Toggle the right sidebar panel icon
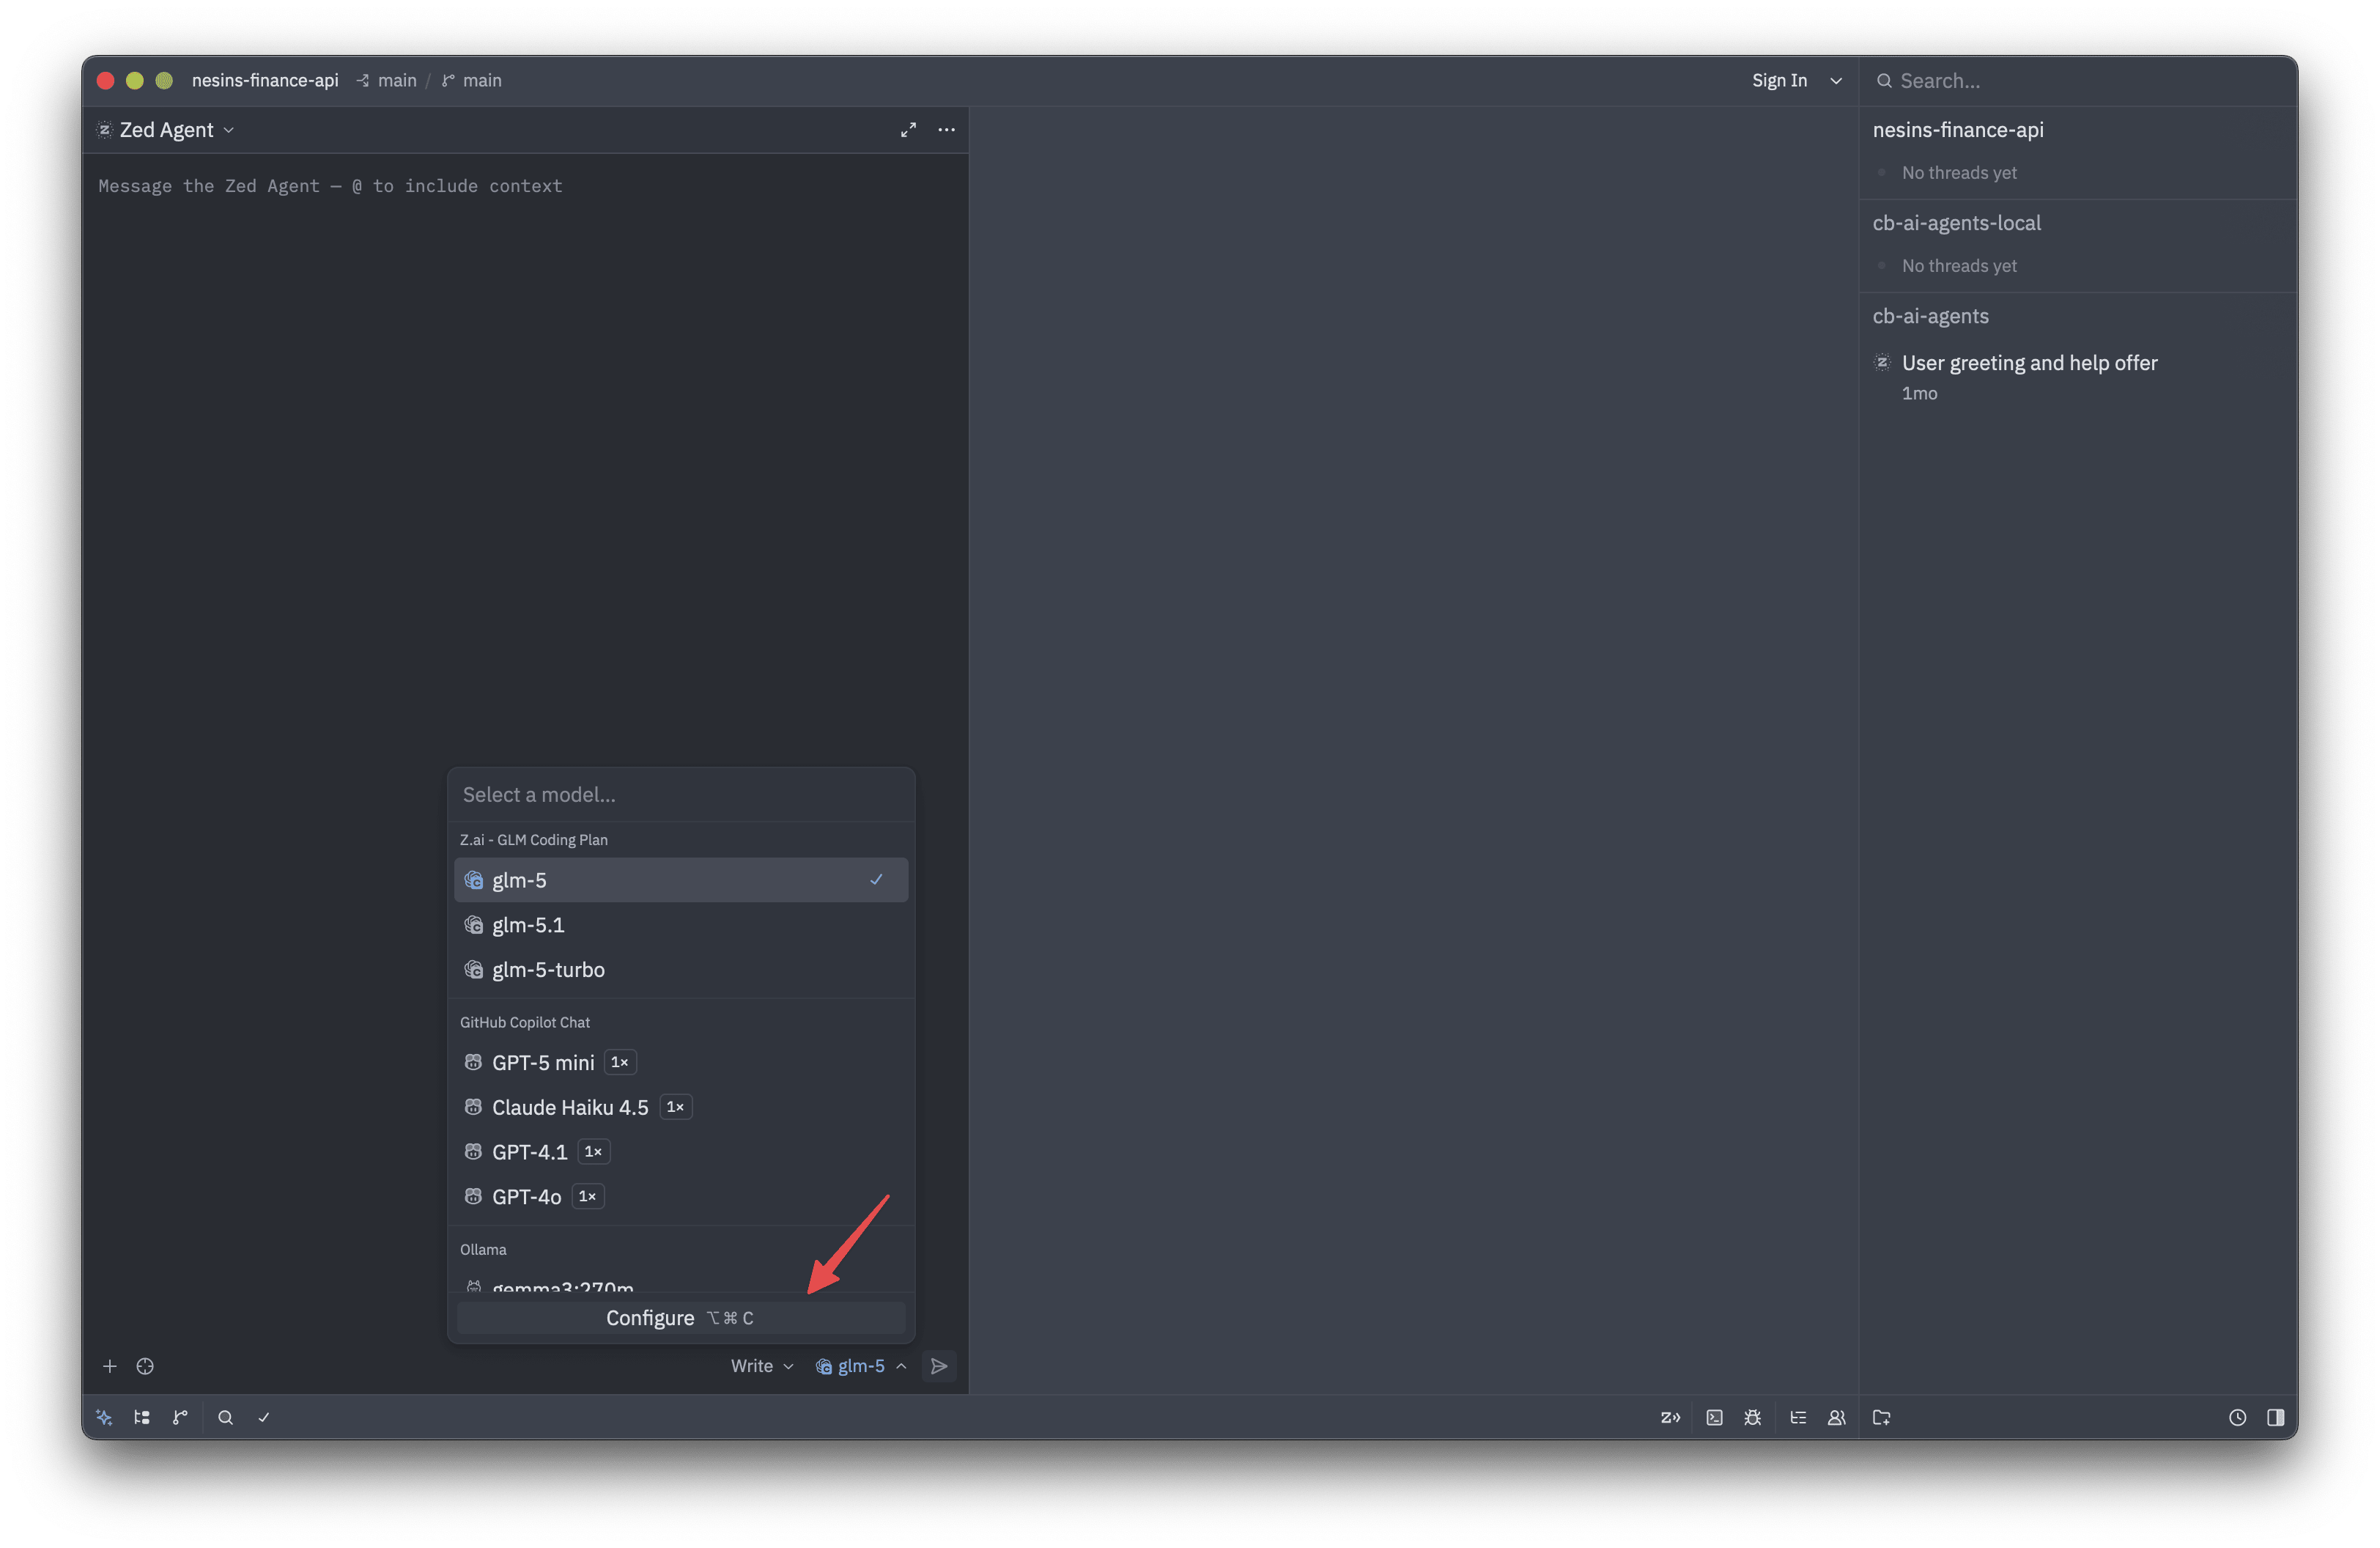This screenshot has height=1548, width=2380. (x=2275, y=1417)
